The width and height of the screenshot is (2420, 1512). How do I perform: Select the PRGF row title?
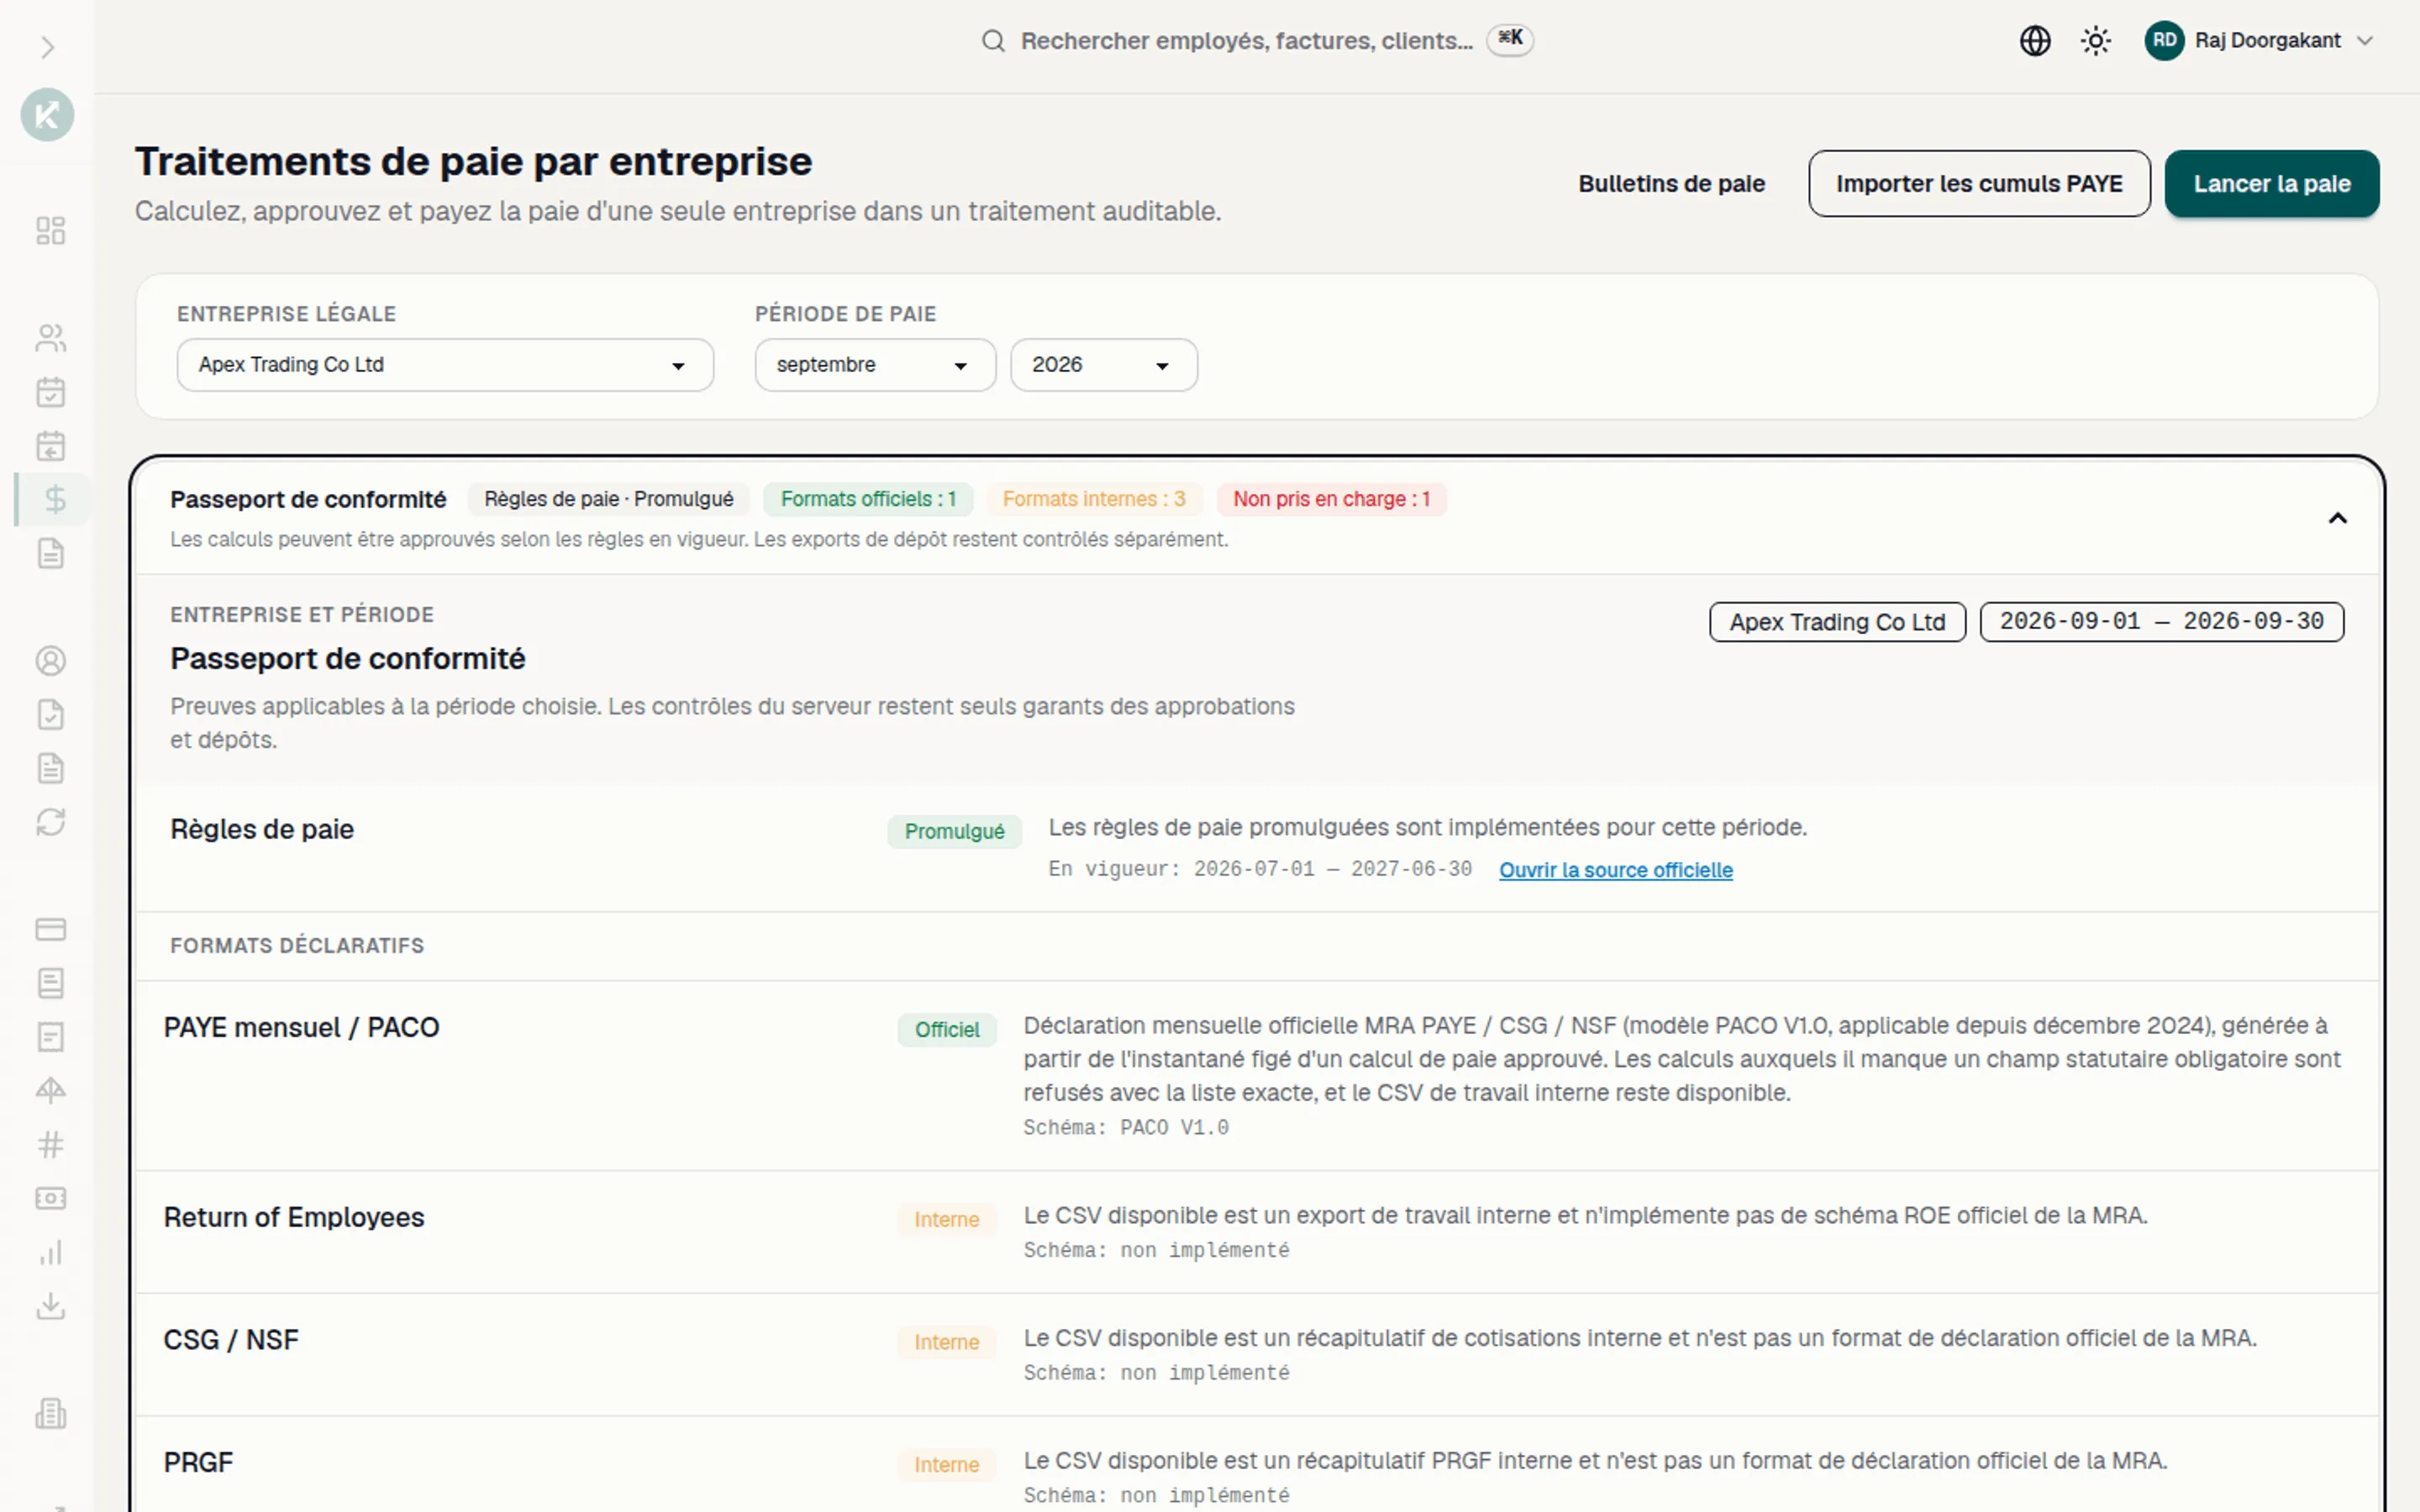(198, 1463)
